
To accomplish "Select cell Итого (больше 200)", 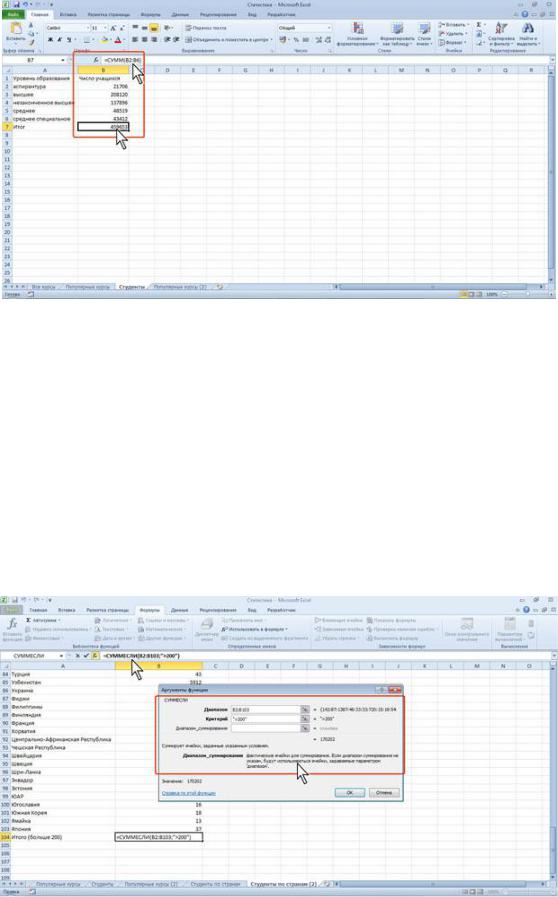I will pyautogui.click(x=63, y=837).
